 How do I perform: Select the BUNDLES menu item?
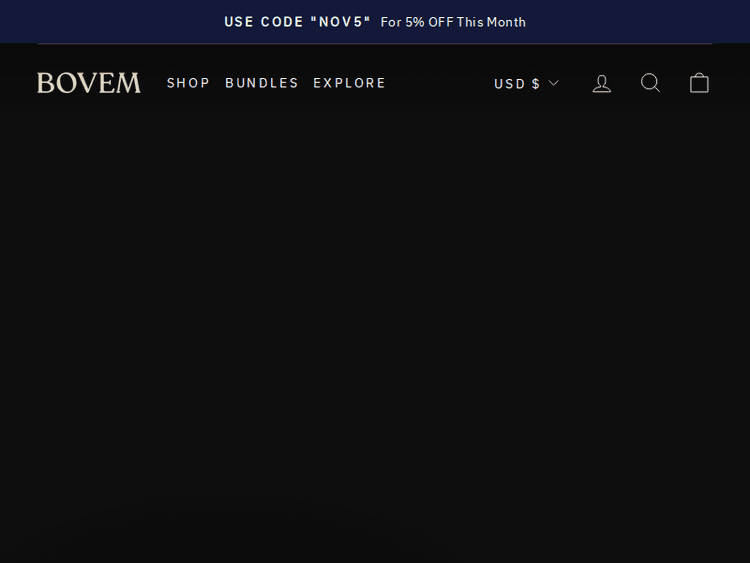tap(262, 83)
